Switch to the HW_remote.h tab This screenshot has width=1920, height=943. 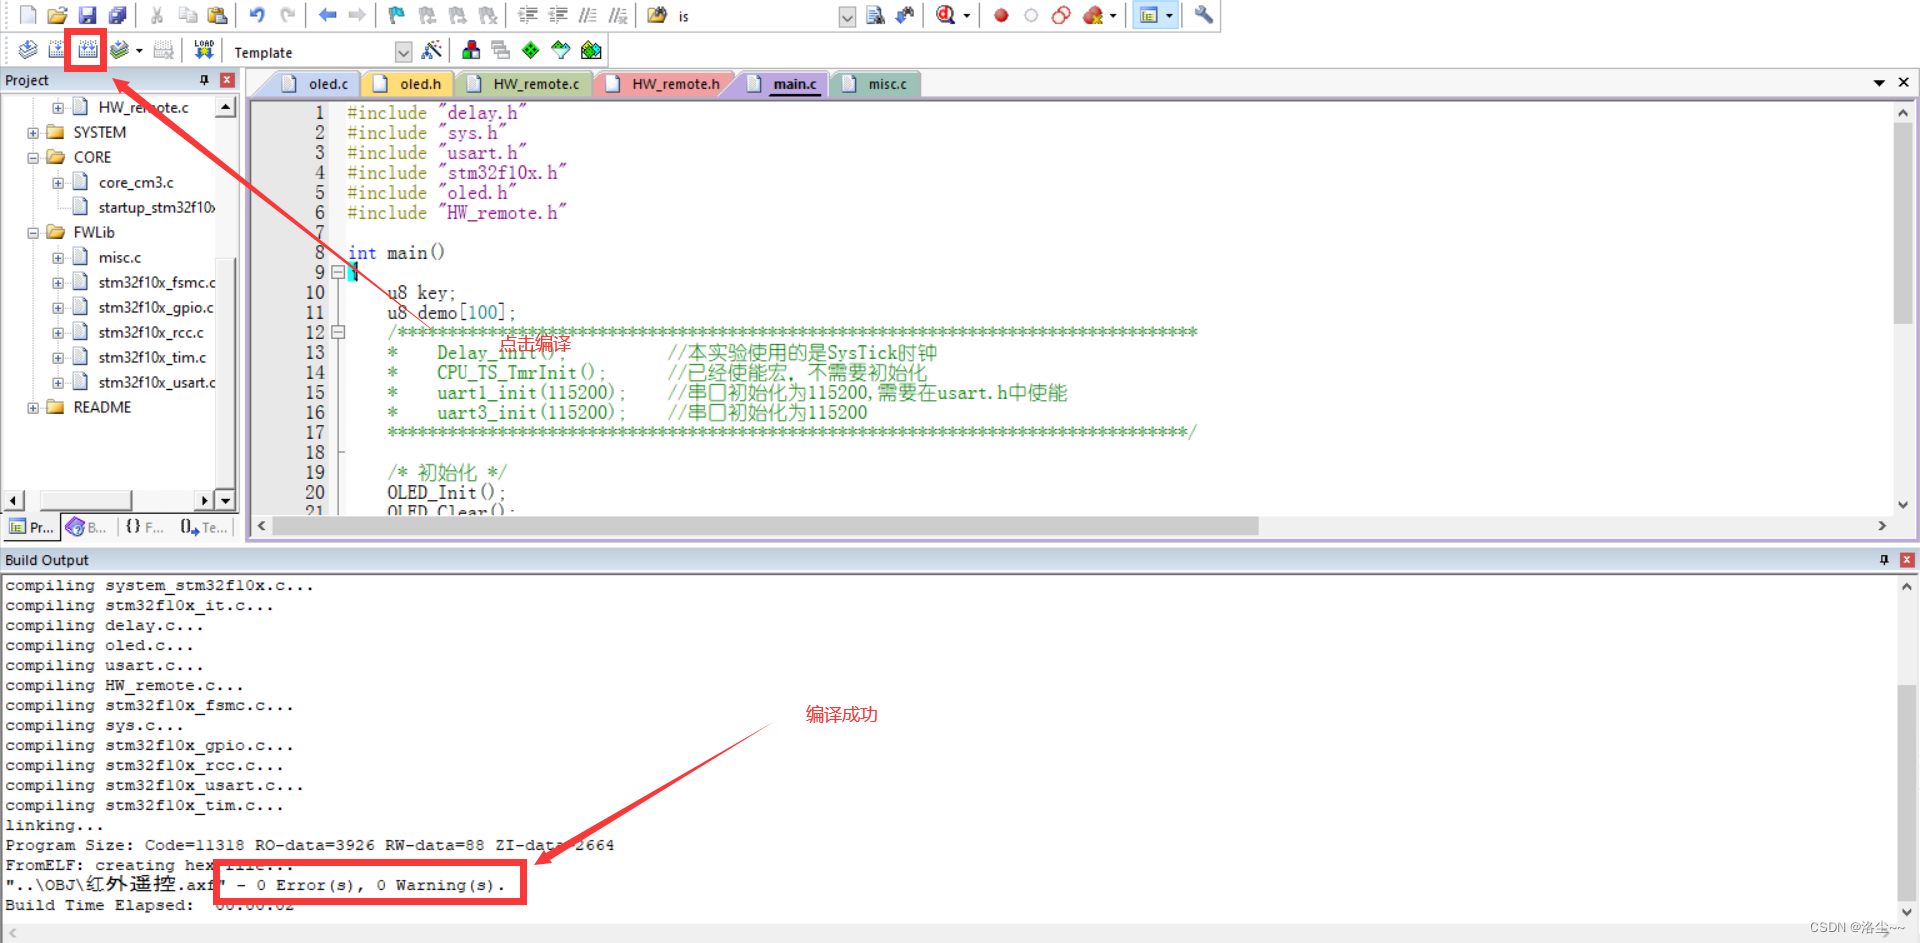click(665, 84)
